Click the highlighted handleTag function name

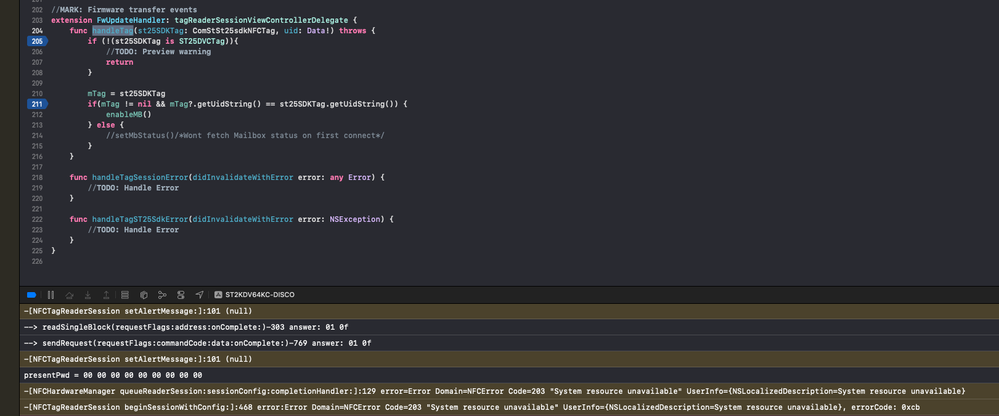tap(113, 31)
